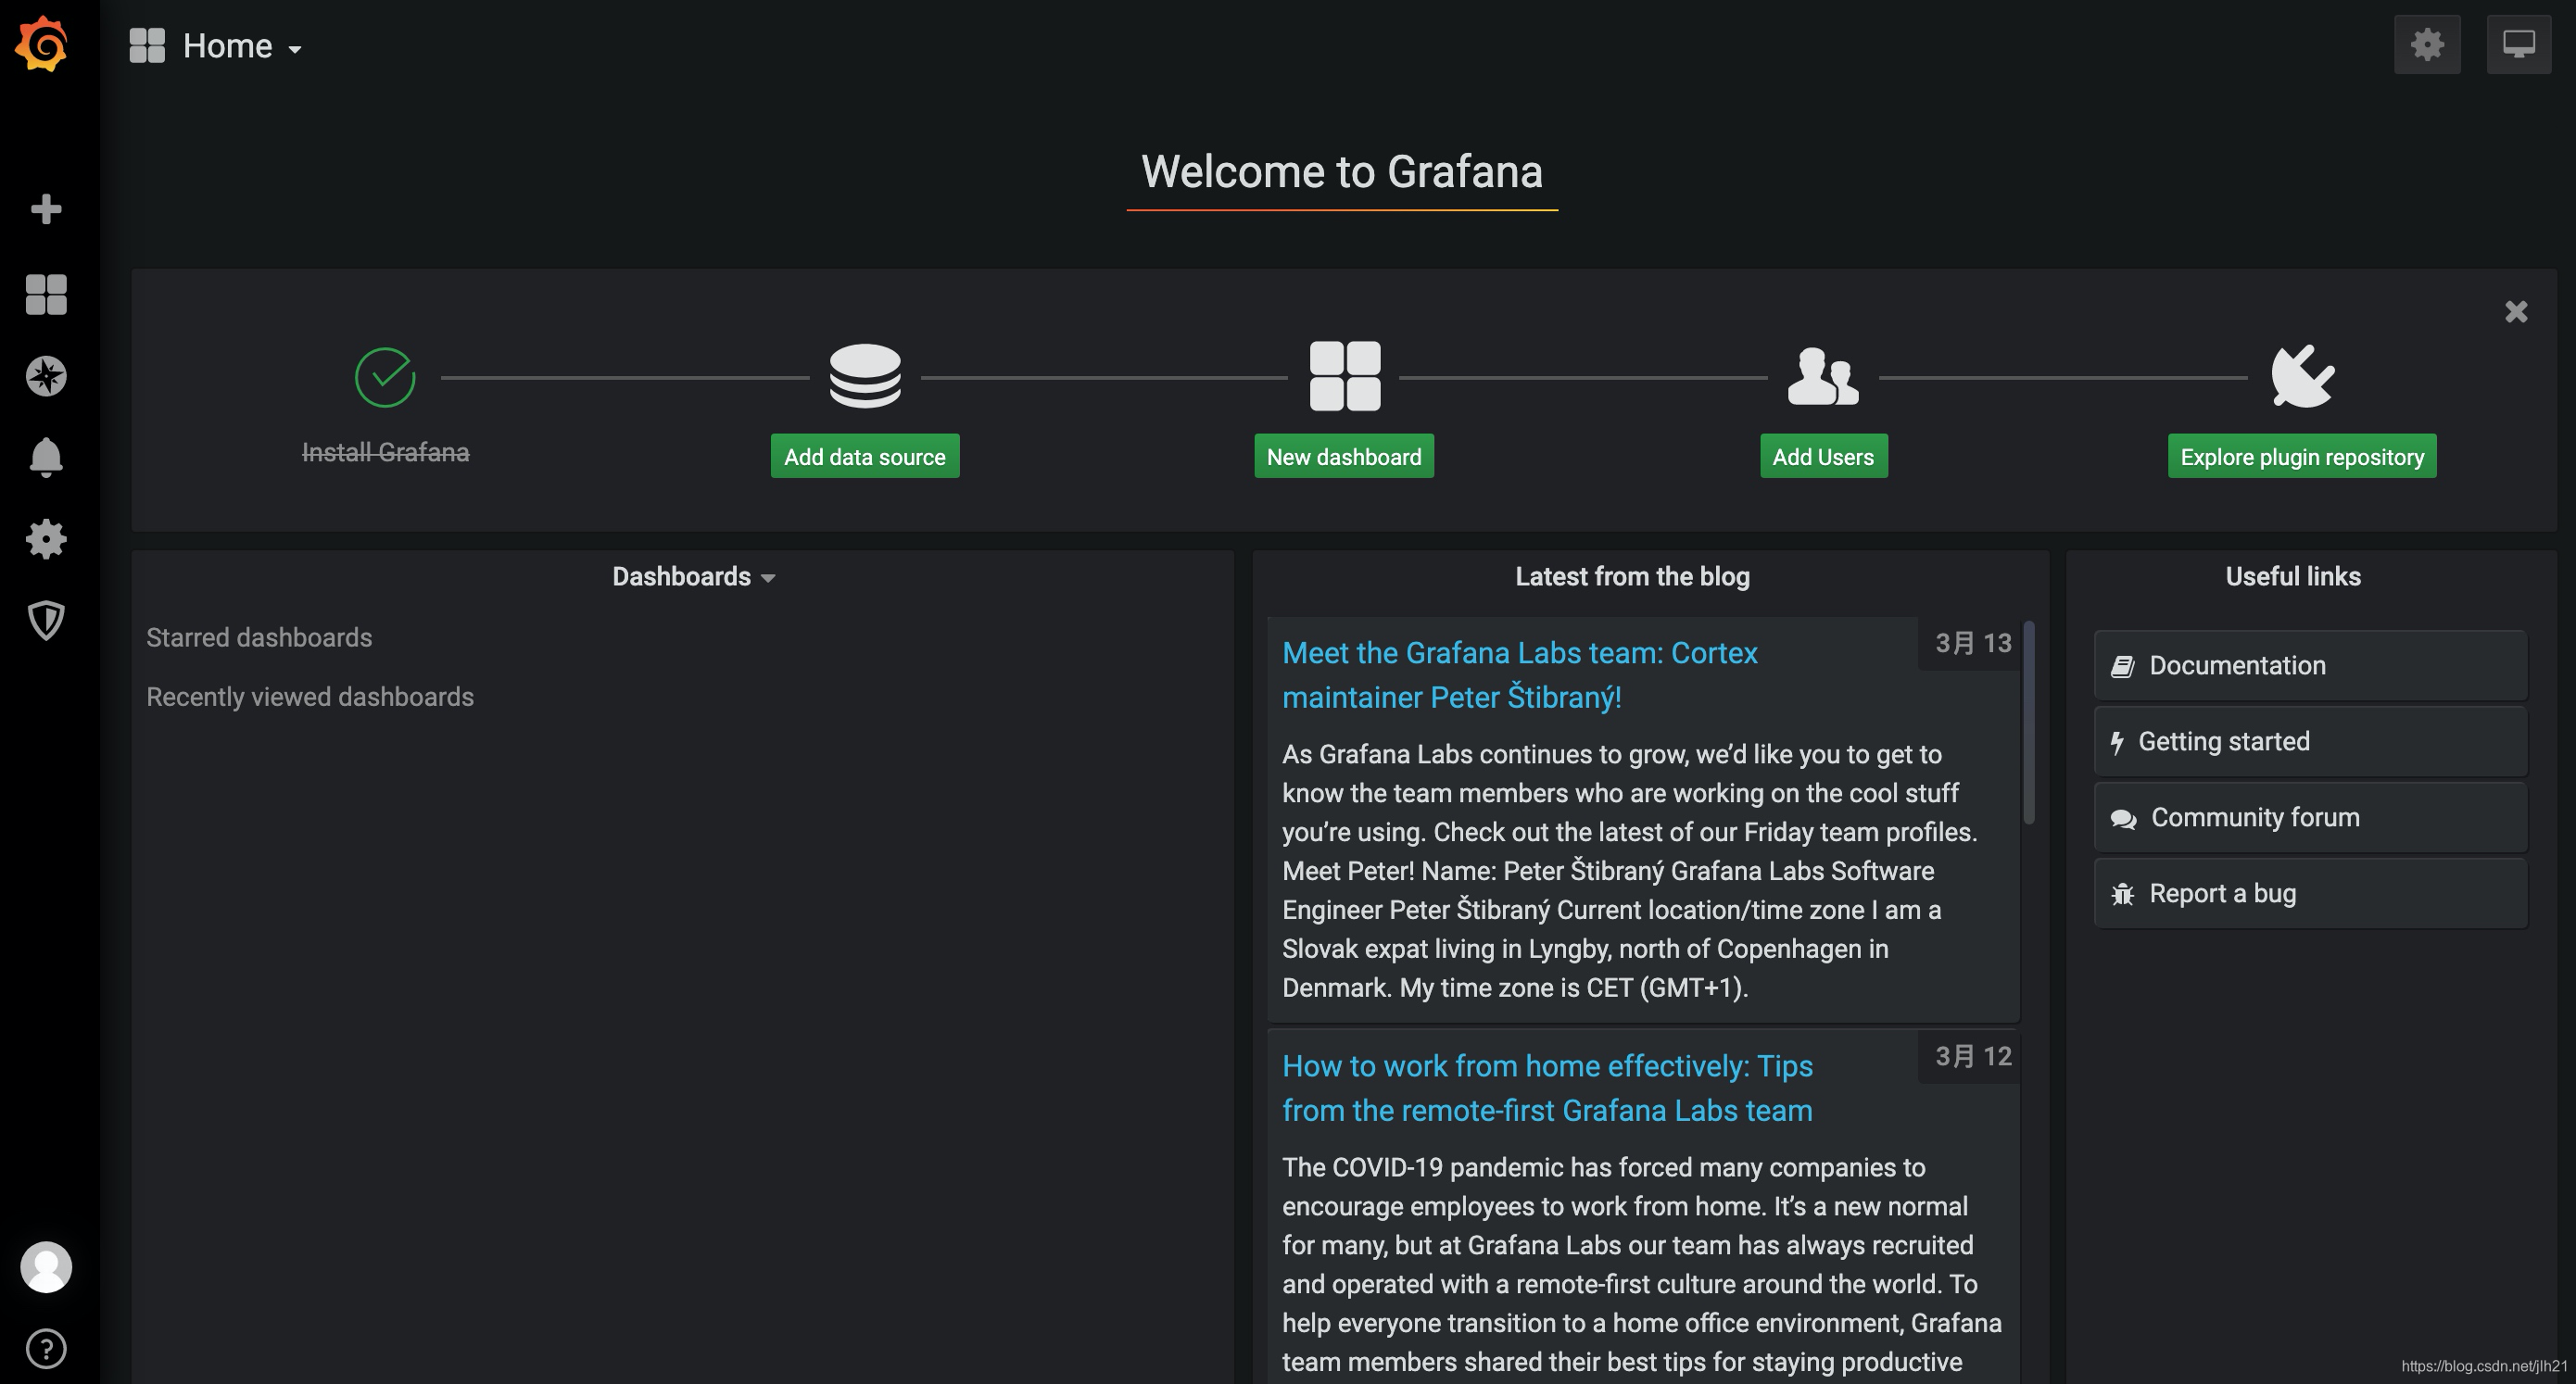Open dashboard settings gear at top right
Viewport: 2576px width, 1384px height.
2426,44
